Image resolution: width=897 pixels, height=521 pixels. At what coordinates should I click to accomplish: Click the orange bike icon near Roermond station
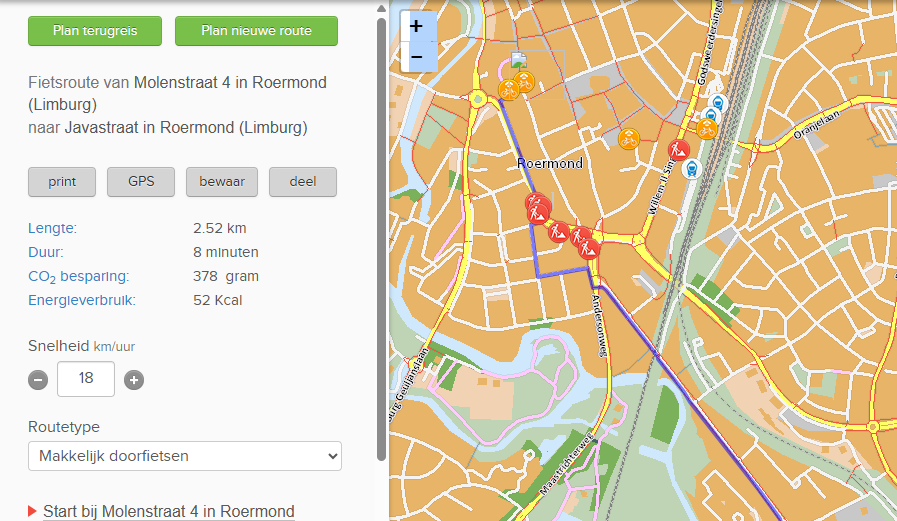(707, 129)
